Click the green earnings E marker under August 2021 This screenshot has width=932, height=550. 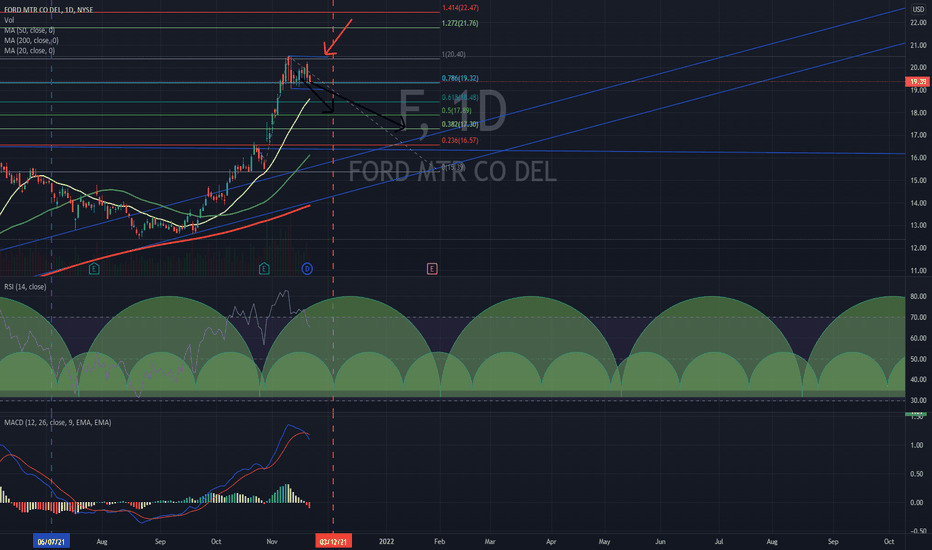coord(94,269)
